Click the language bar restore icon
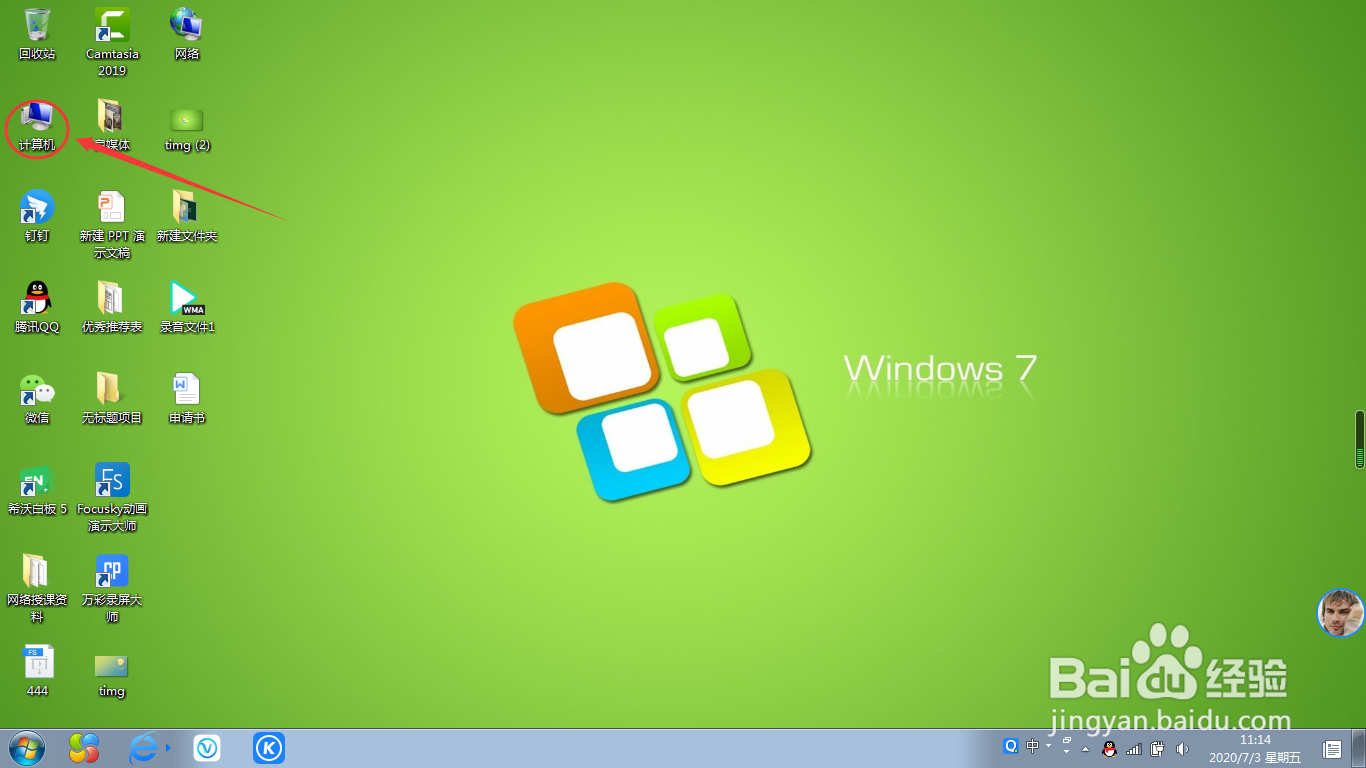Screen dimensions: 1366x768 pyautogui.click(x=1067, y=742)
